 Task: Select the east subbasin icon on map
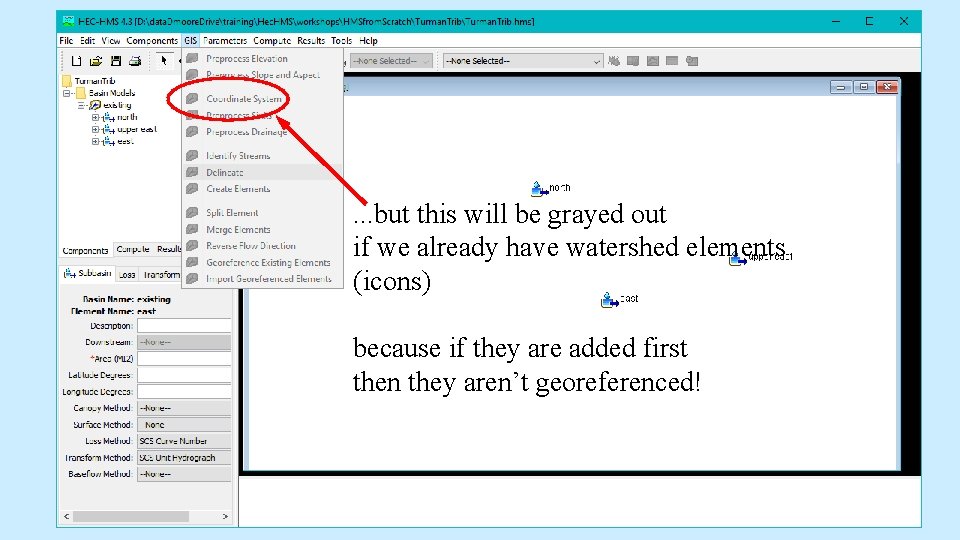609,299
